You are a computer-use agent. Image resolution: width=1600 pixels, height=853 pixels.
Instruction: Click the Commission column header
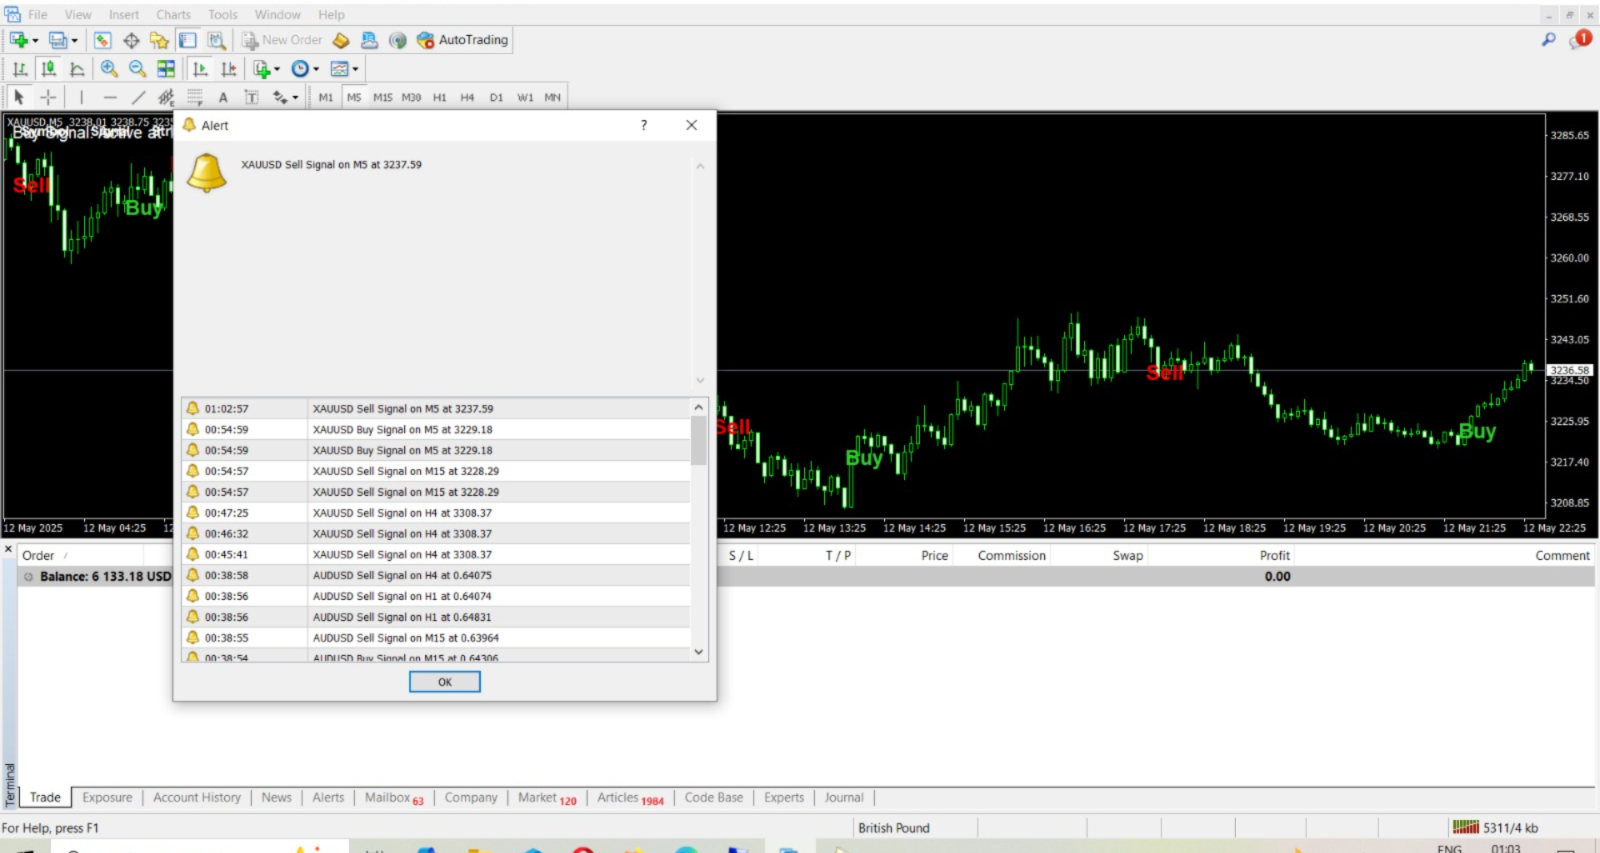[1011, 556]
